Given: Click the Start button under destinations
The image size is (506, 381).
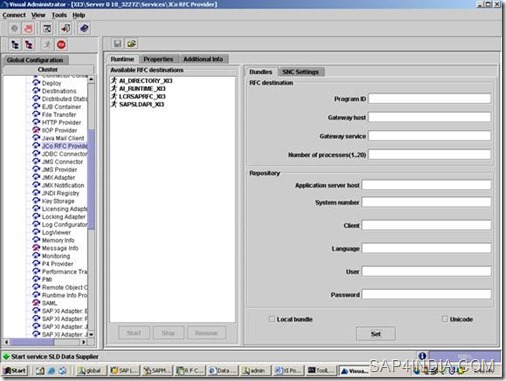Looking at the screenshot, I should tap(134, 333).
